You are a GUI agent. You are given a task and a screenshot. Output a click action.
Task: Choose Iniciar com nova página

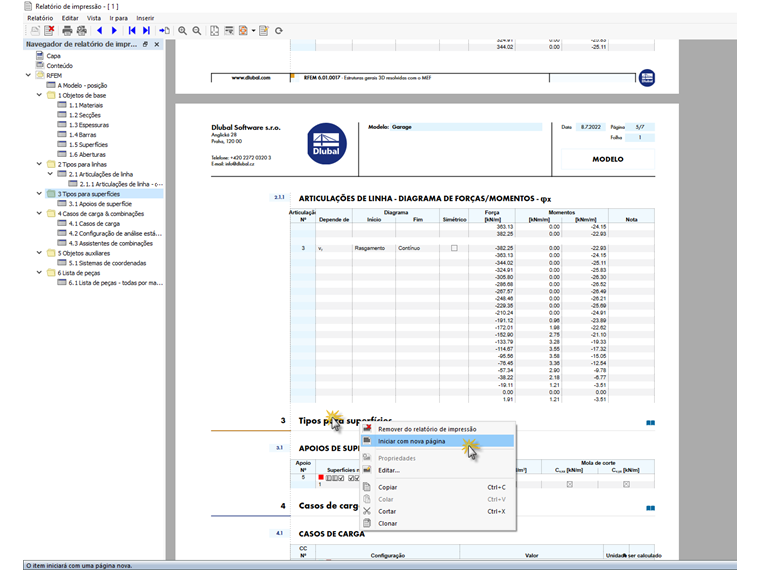[x=438, y=441]
